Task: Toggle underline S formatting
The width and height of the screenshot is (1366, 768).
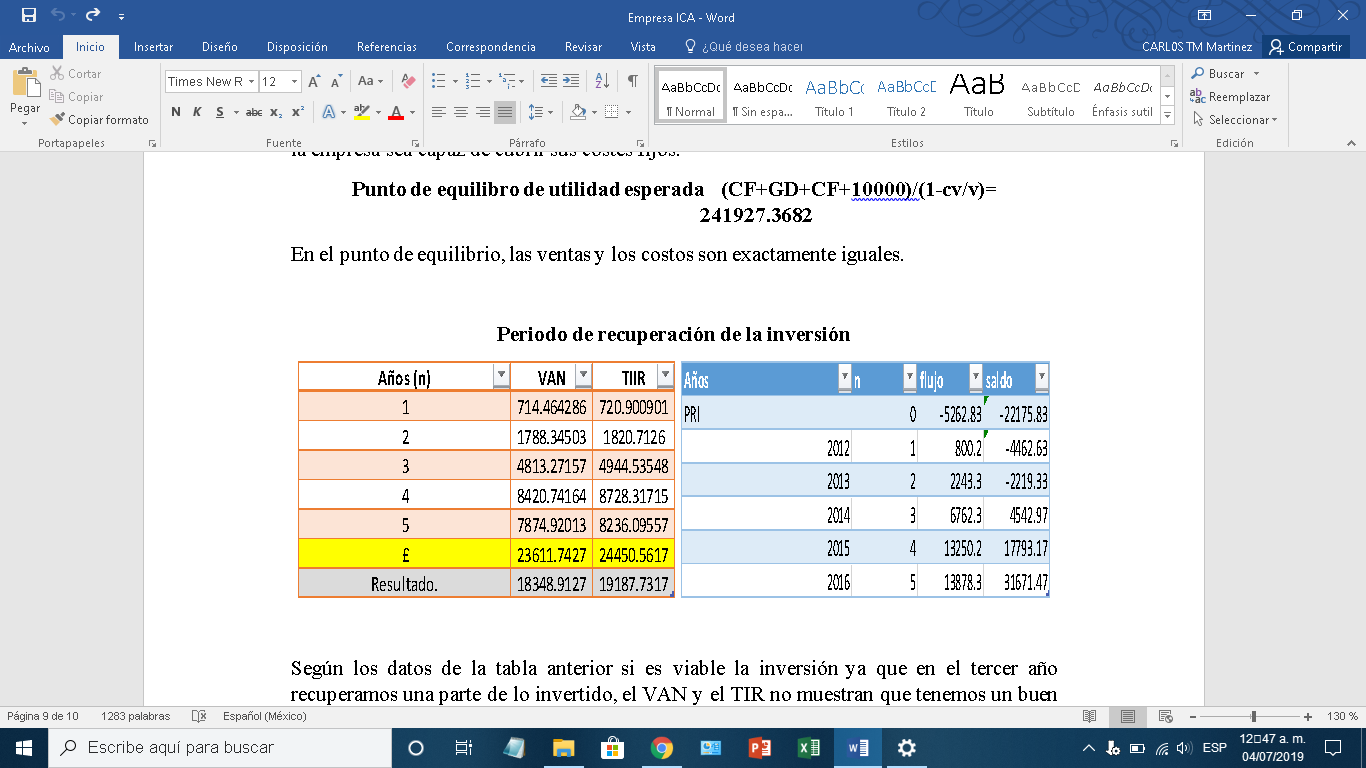Action: [x=220, y=112]
